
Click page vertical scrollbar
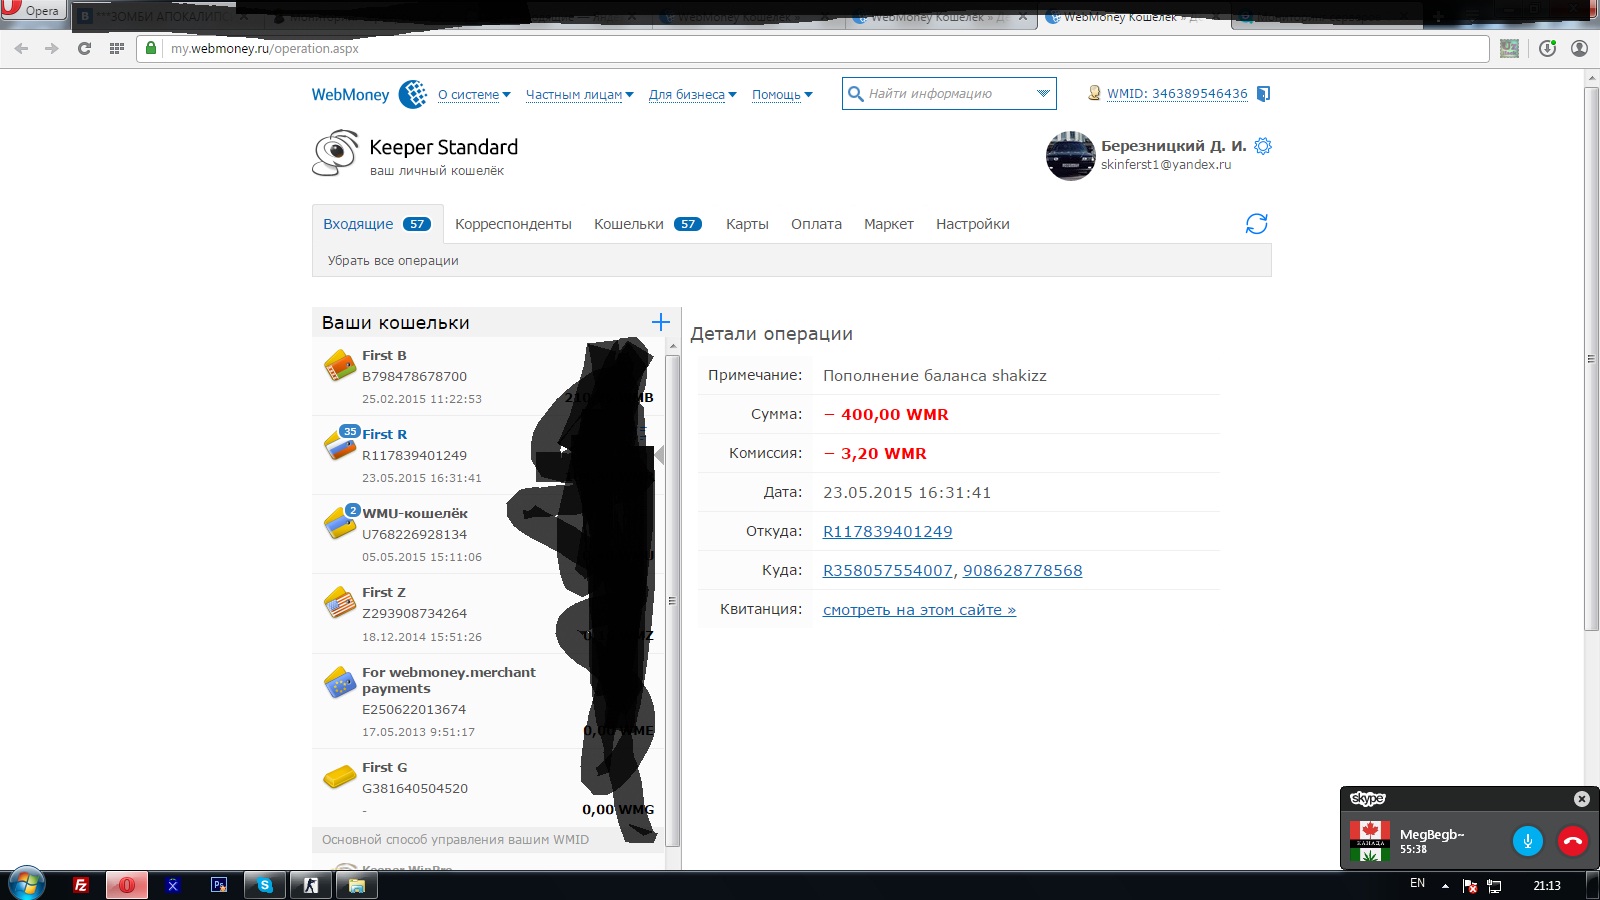[1592, 360]
